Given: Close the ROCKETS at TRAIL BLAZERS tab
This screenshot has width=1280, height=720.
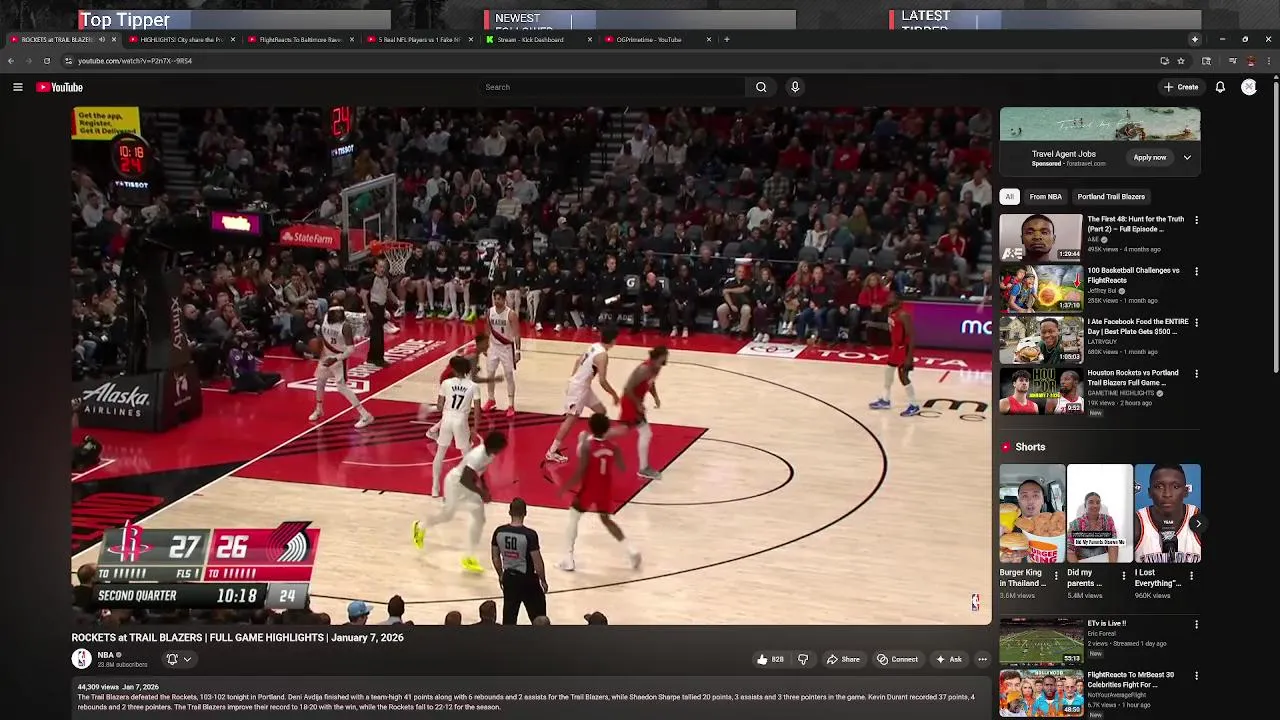Looking at the screenshot, I should 113,40.
